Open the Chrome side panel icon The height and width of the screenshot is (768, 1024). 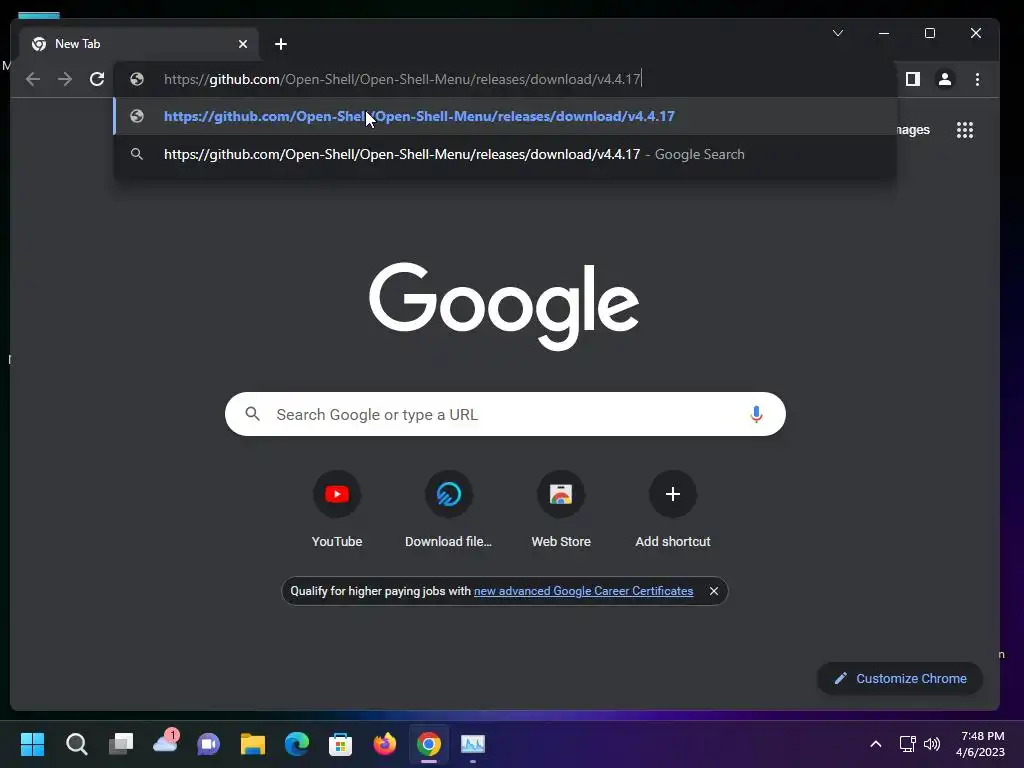click(x=912, y=79)
